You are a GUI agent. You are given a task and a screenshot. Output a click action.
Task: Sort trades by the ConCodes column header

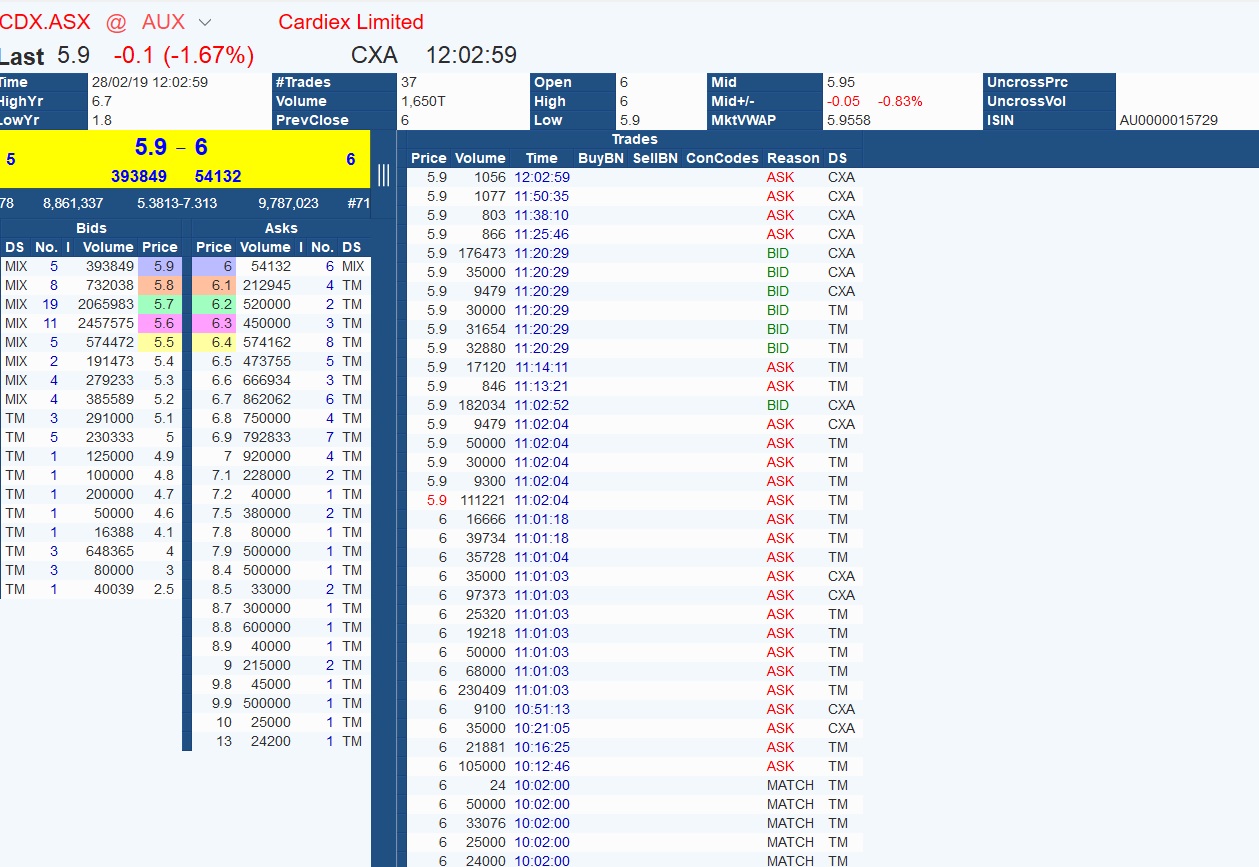pos(722,158)
